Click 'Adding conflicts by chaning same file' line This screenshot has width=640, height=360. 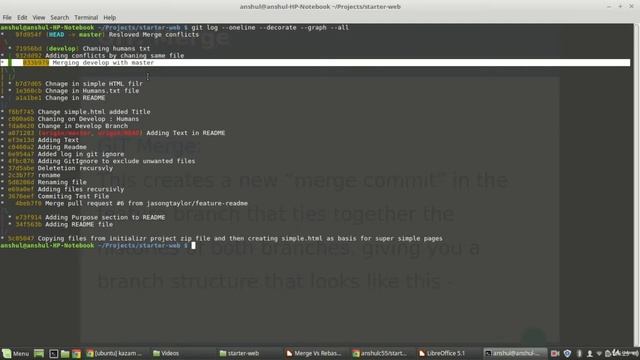click(114, 56)
